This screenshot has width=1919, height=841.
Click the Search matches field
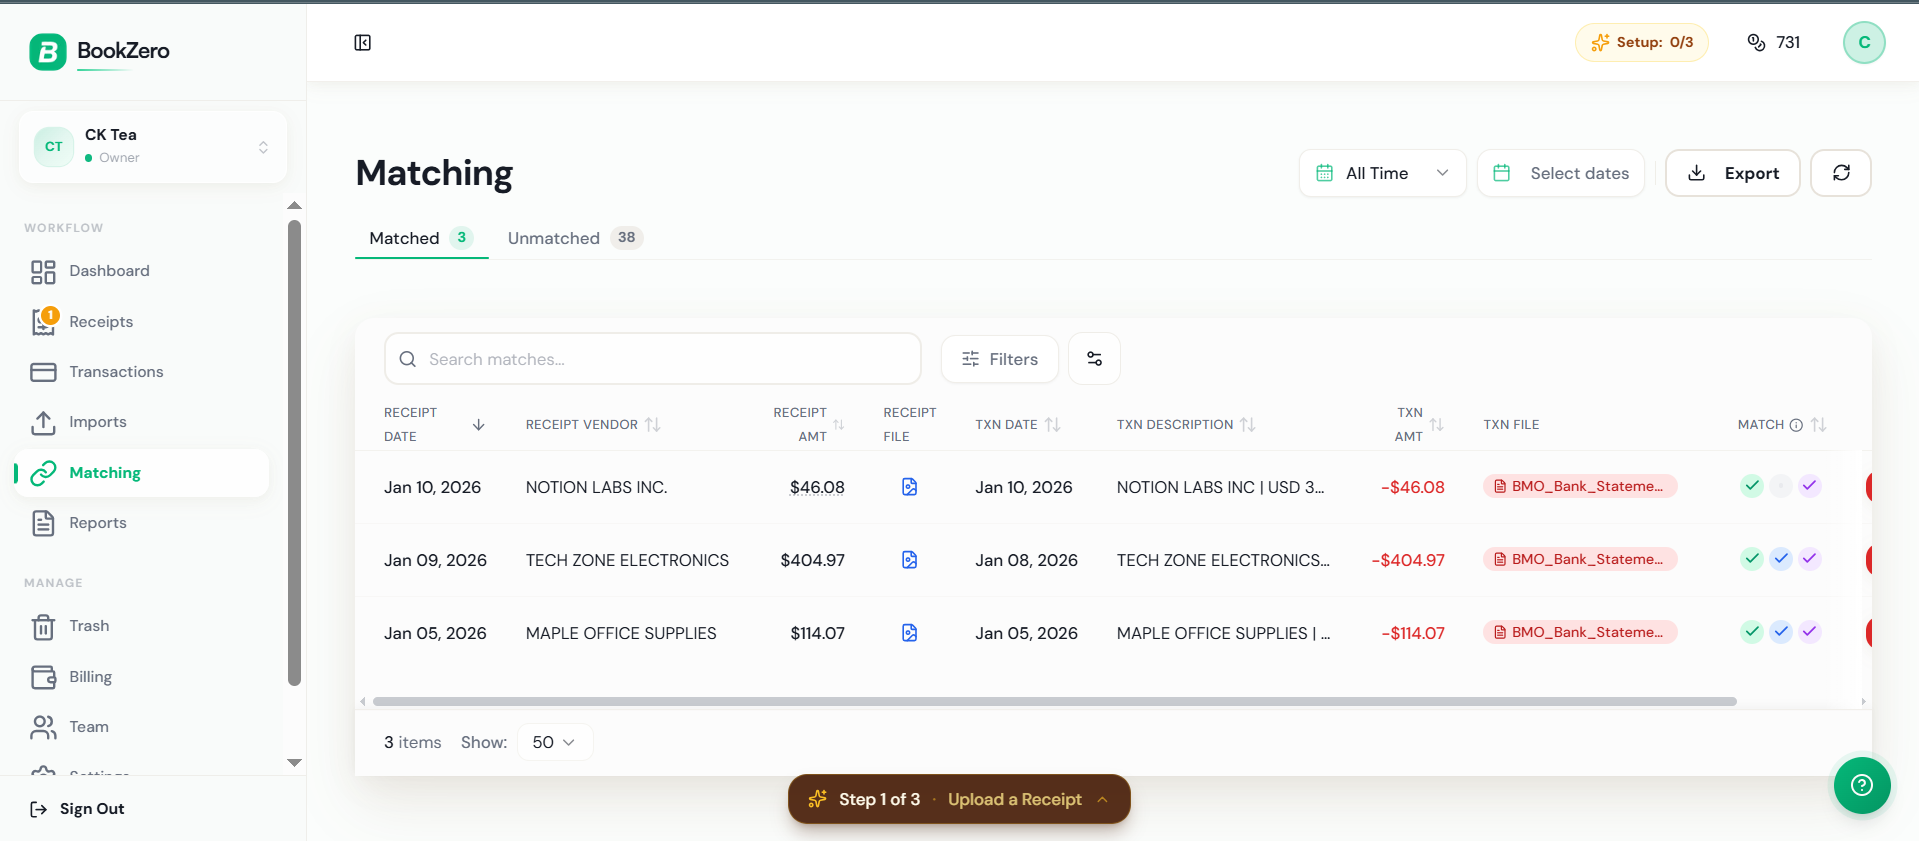coord(652,359)
